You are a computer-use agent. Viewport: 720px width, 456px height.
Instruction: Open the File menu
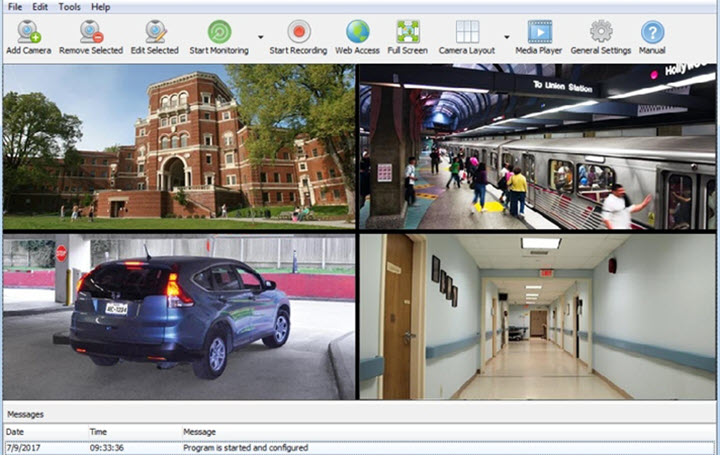pyautogui.click(x=15, y=7)
